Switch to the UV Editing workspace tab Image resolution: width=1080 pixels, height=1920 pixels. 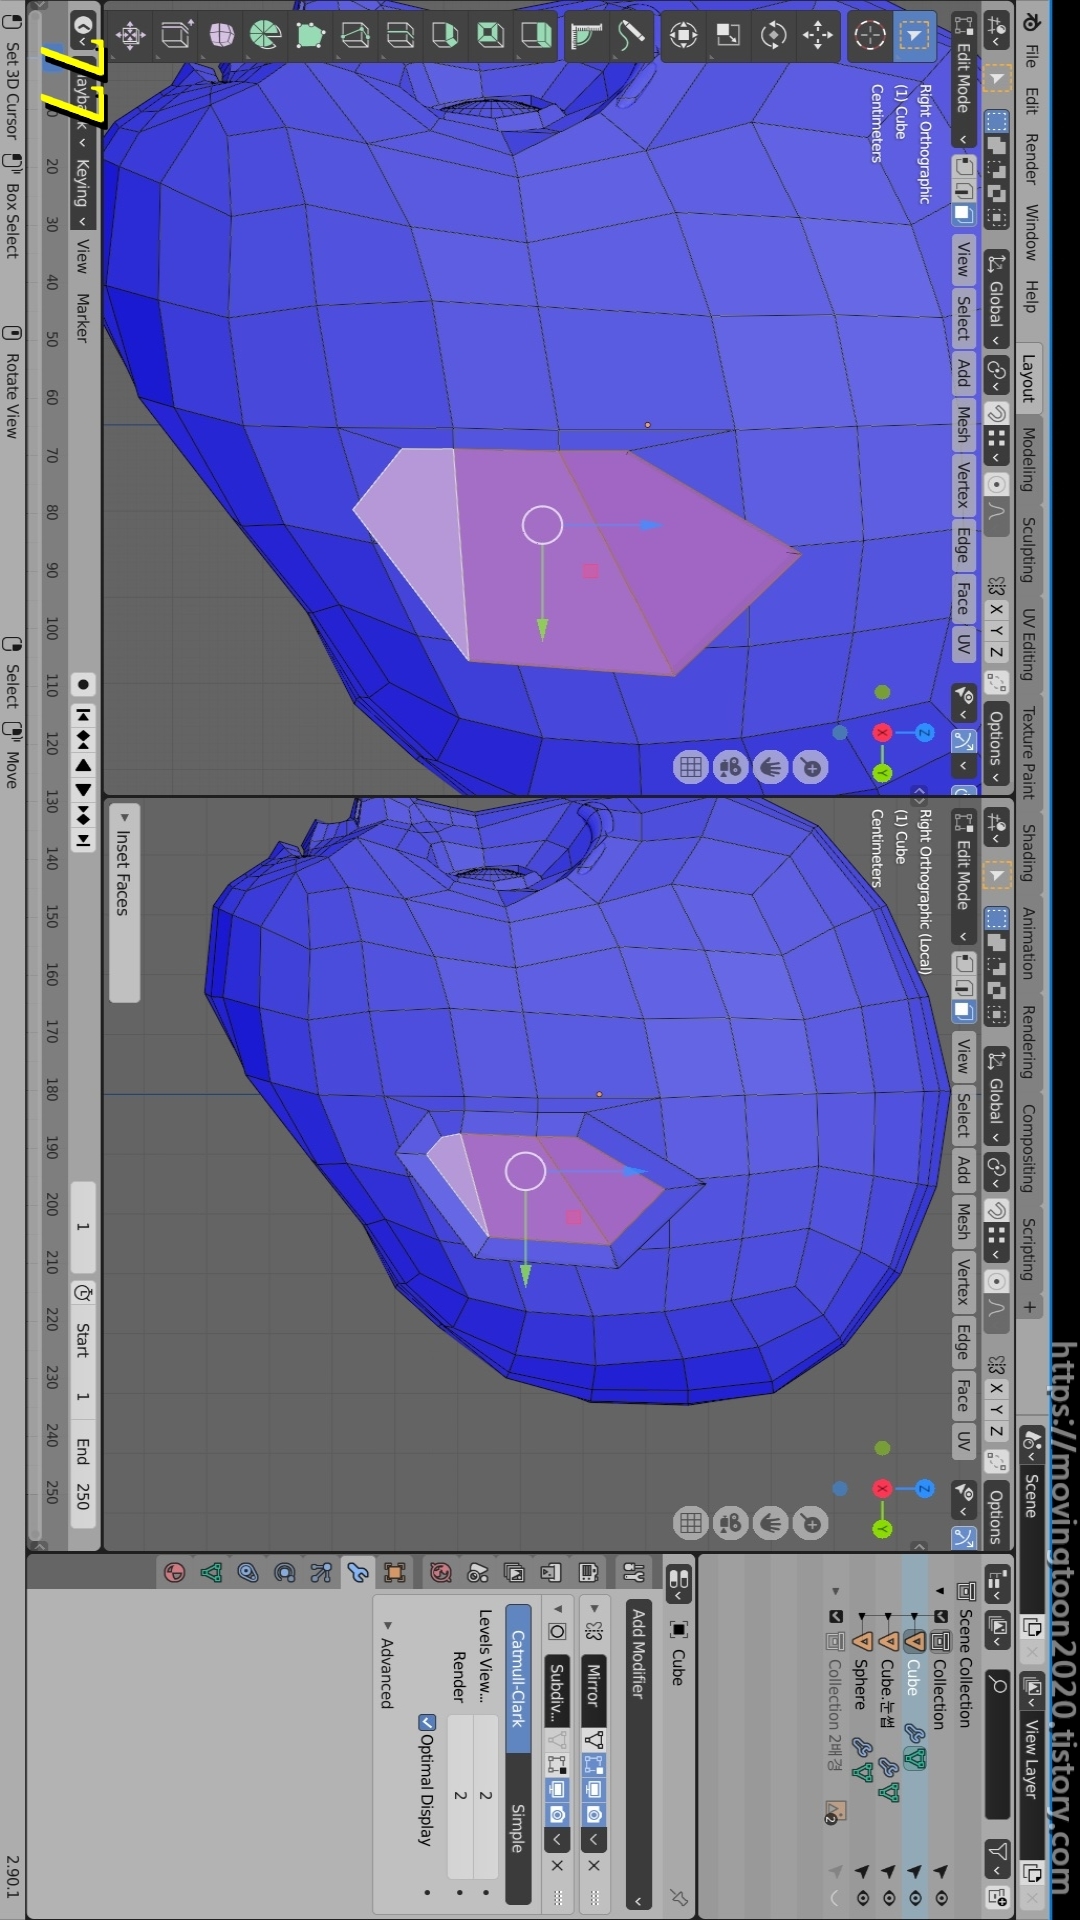(x=1028, y=644)
